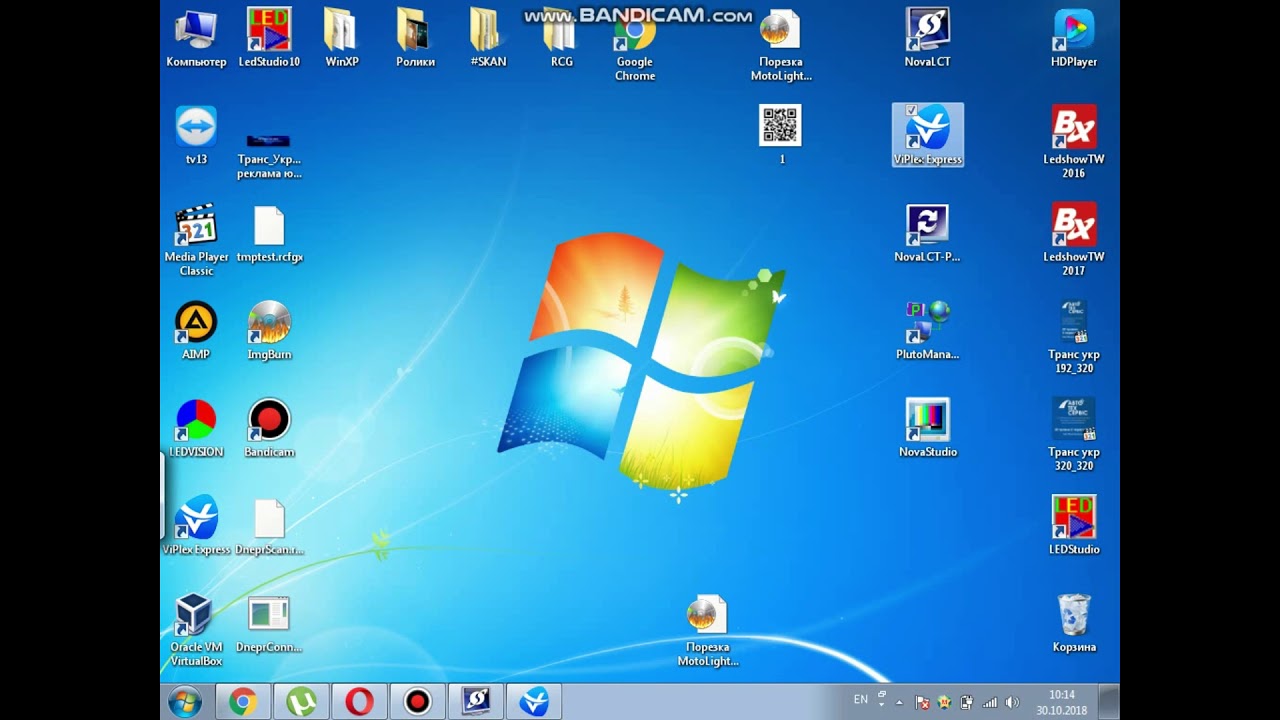This screenshot has height=720, width=1280.
Task: Select the Транс укр 192_320 file
Action: [1074, 337]
